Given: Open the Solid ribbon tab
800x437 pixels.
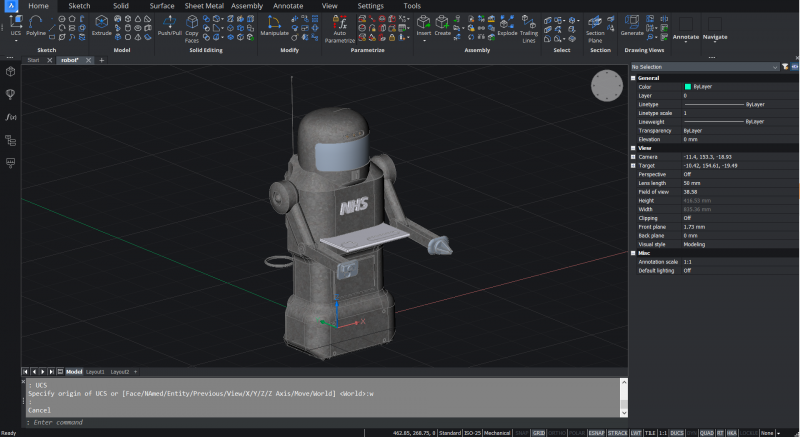Looking at the screenshot, I should coord(121,6).
